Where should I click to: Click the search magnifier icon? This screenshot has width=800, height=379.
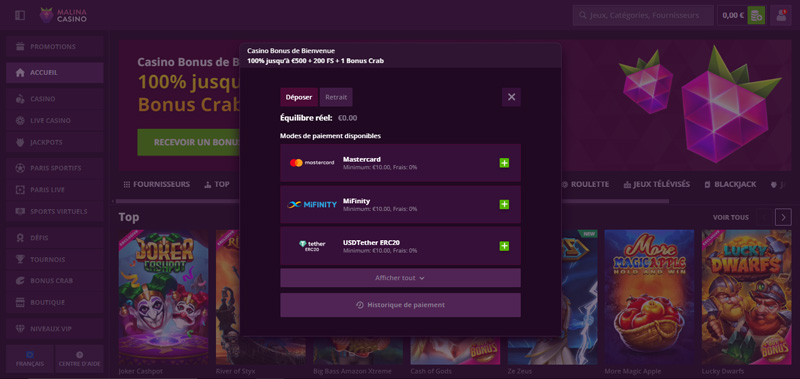click(582, 15)
